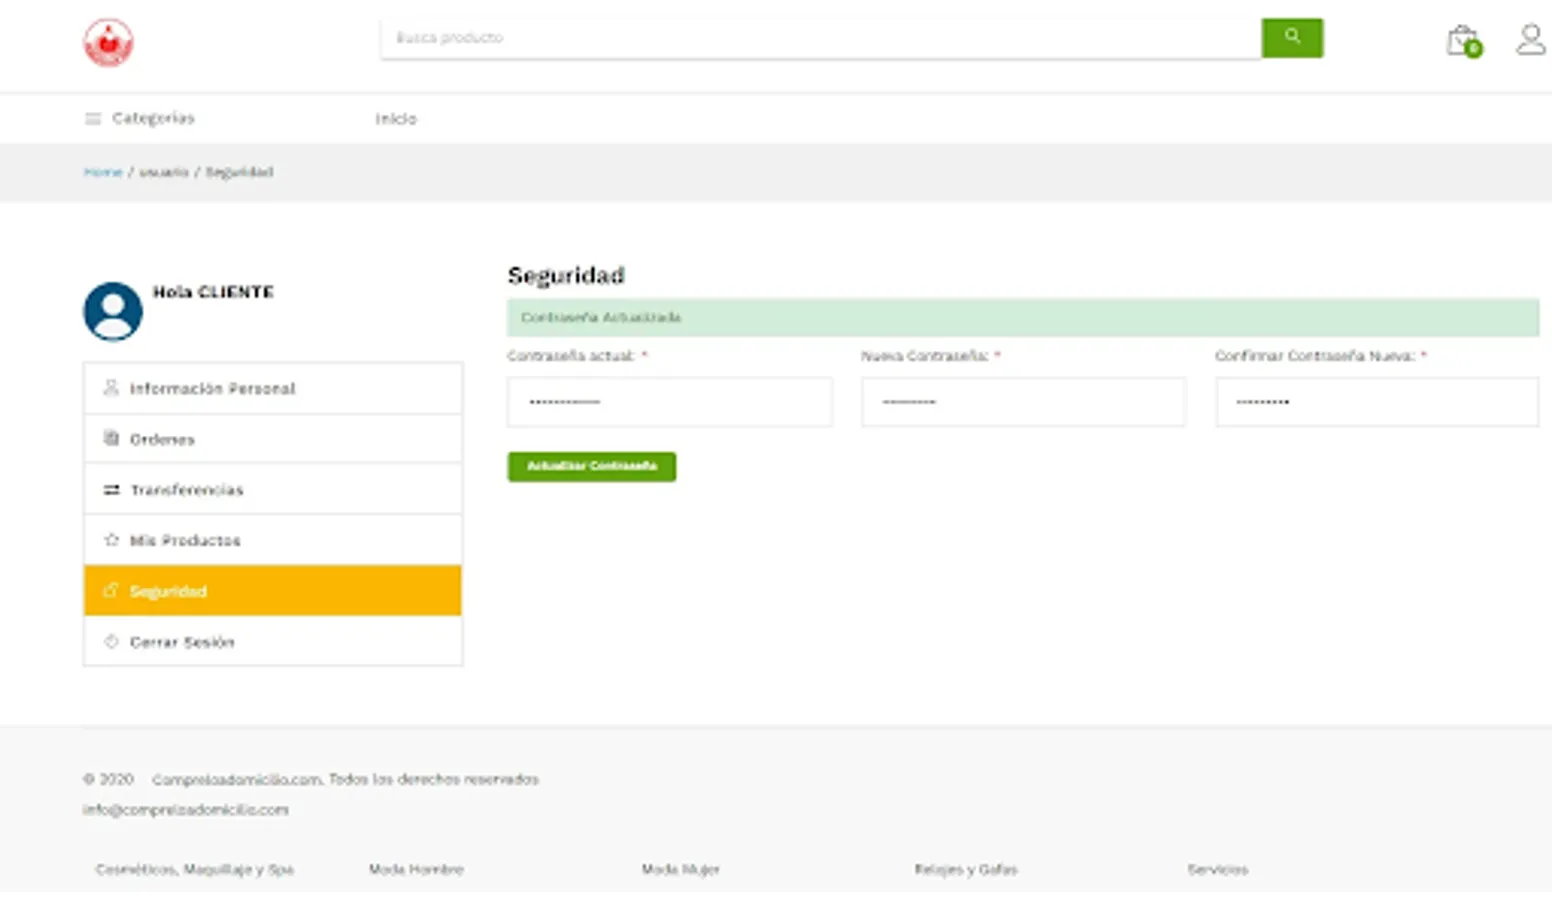Image resolution: width=1552 pixels, height=900 pixels.
Task: Click the Actualizar Contraseña button
Action: [x=590, y=466]
